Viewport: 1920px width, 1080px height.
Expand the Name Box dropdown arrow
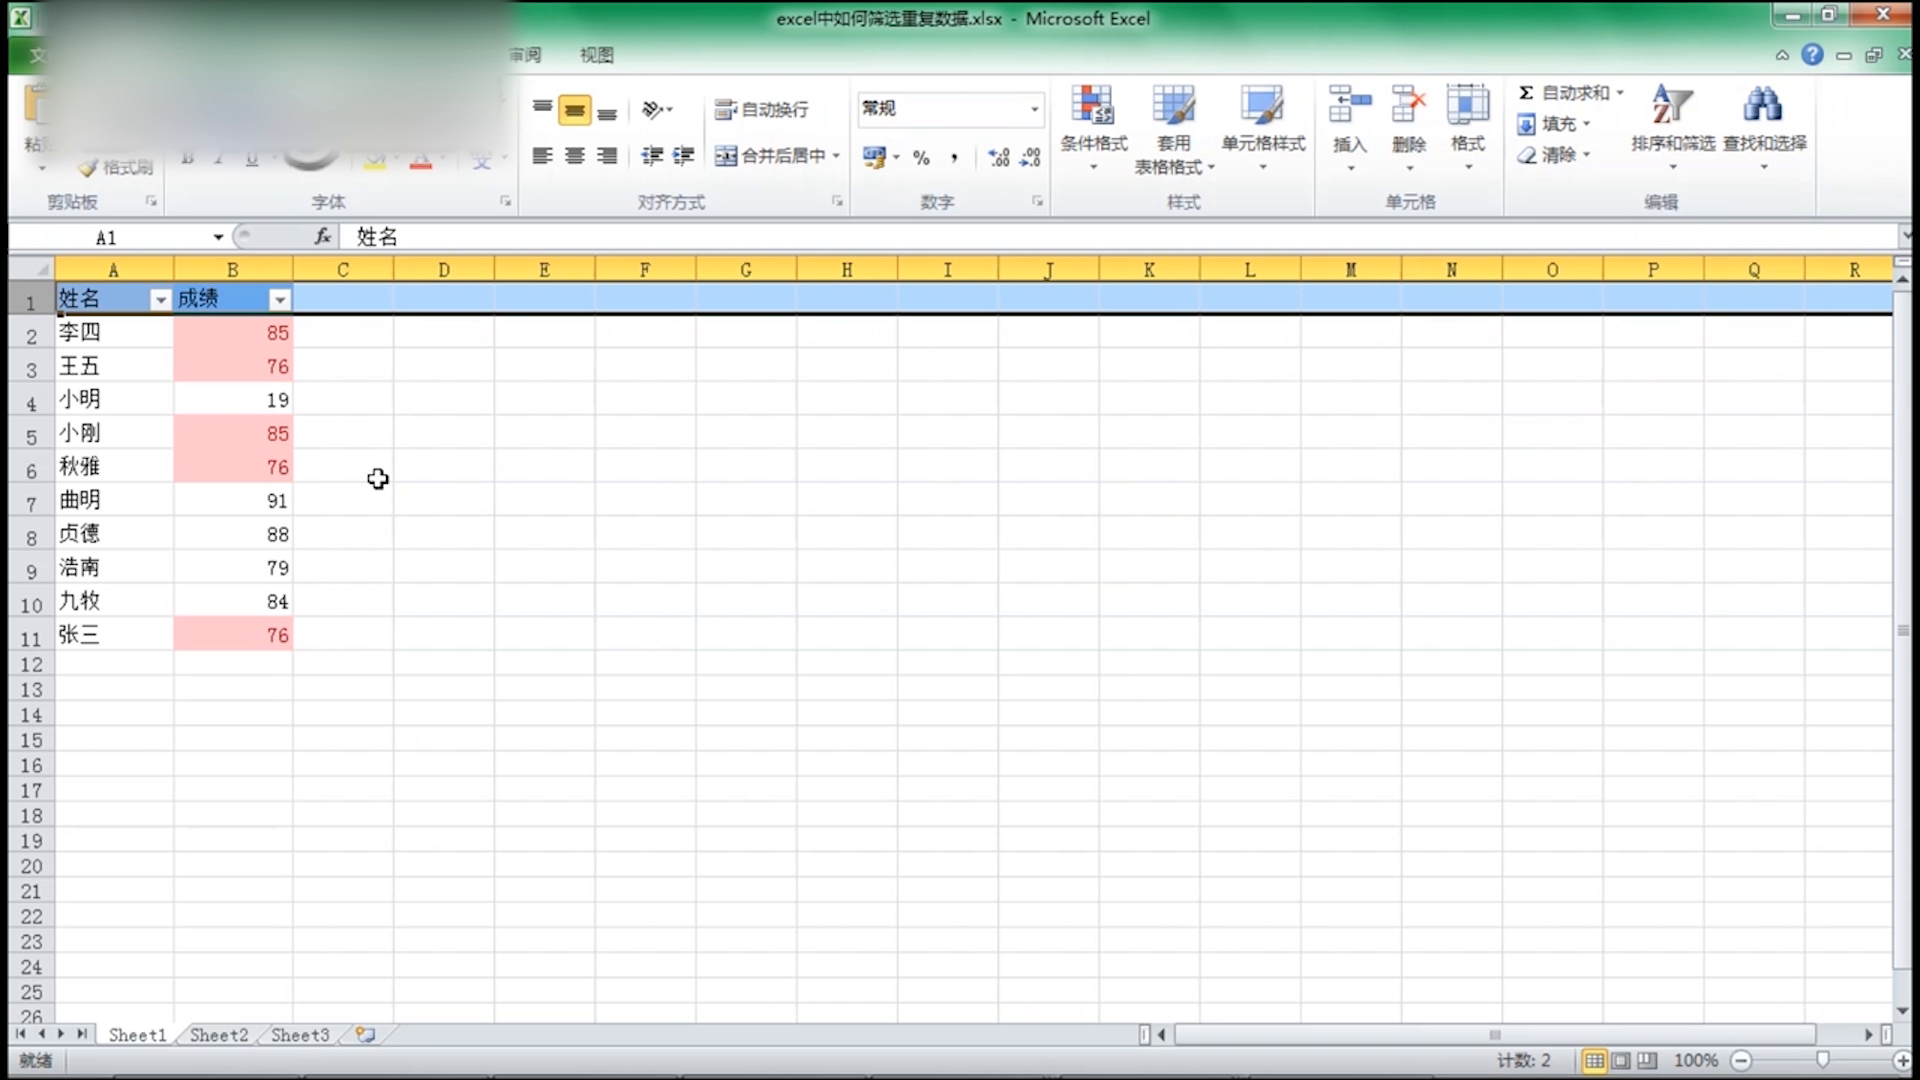pos(218,237)
